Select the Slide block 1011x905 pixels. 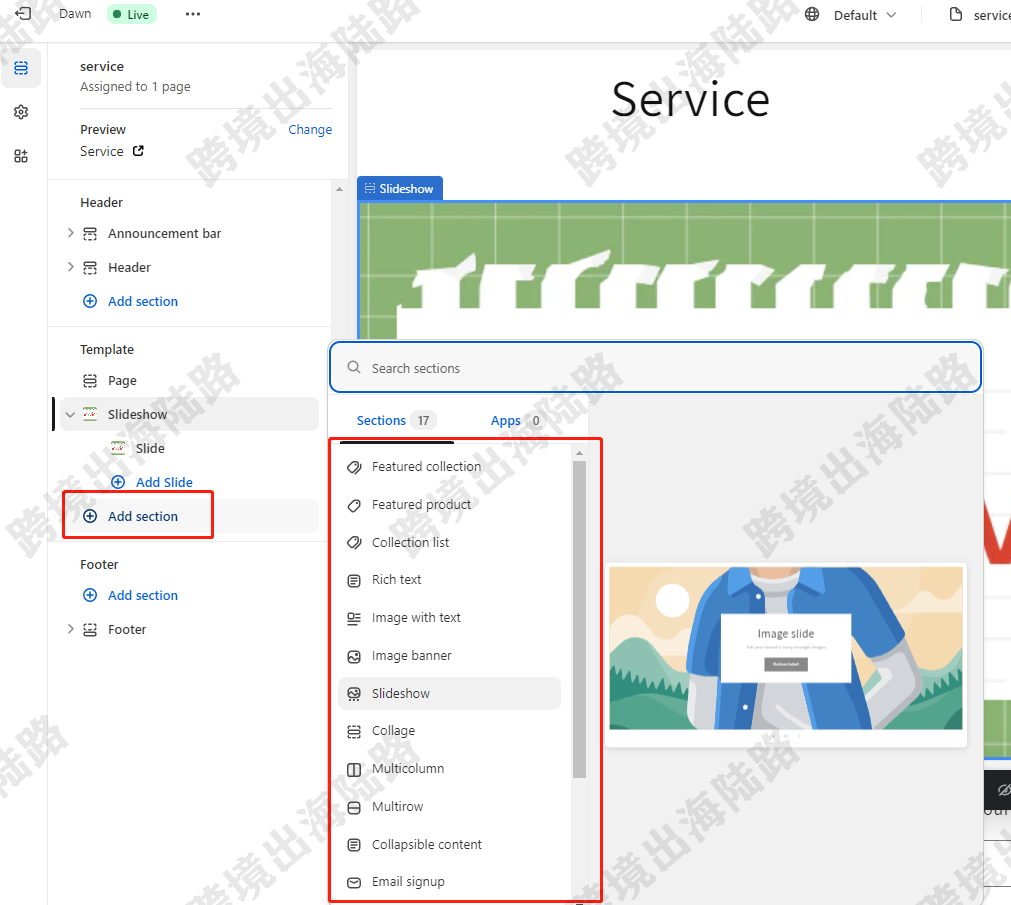pos(150,449)
